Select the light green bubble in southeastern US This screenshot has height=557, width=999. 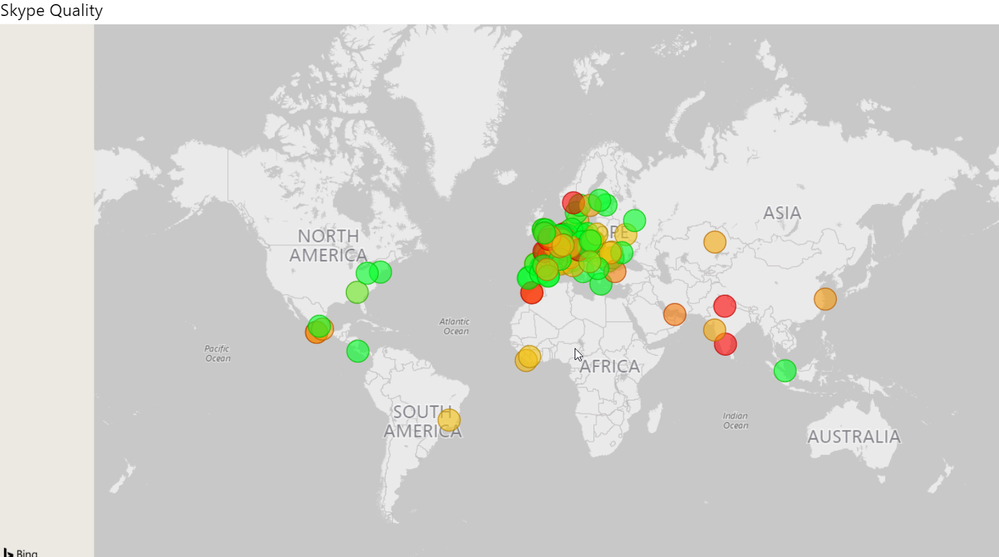(x=357, y=293)
